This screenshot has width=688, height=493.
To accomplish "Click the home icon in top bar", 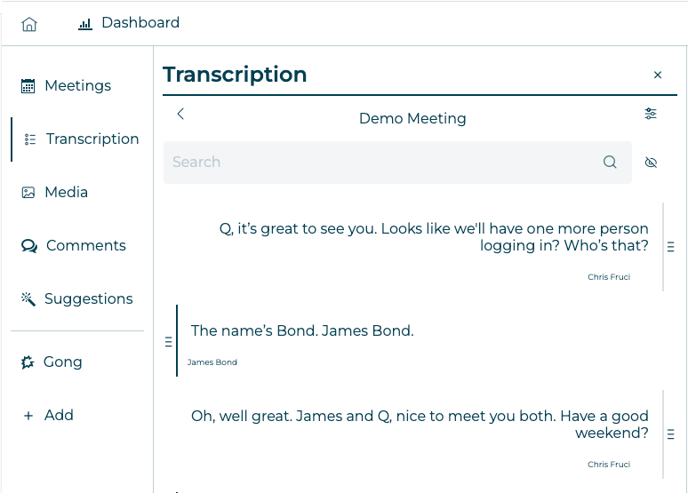I will [x=30, y=24].
